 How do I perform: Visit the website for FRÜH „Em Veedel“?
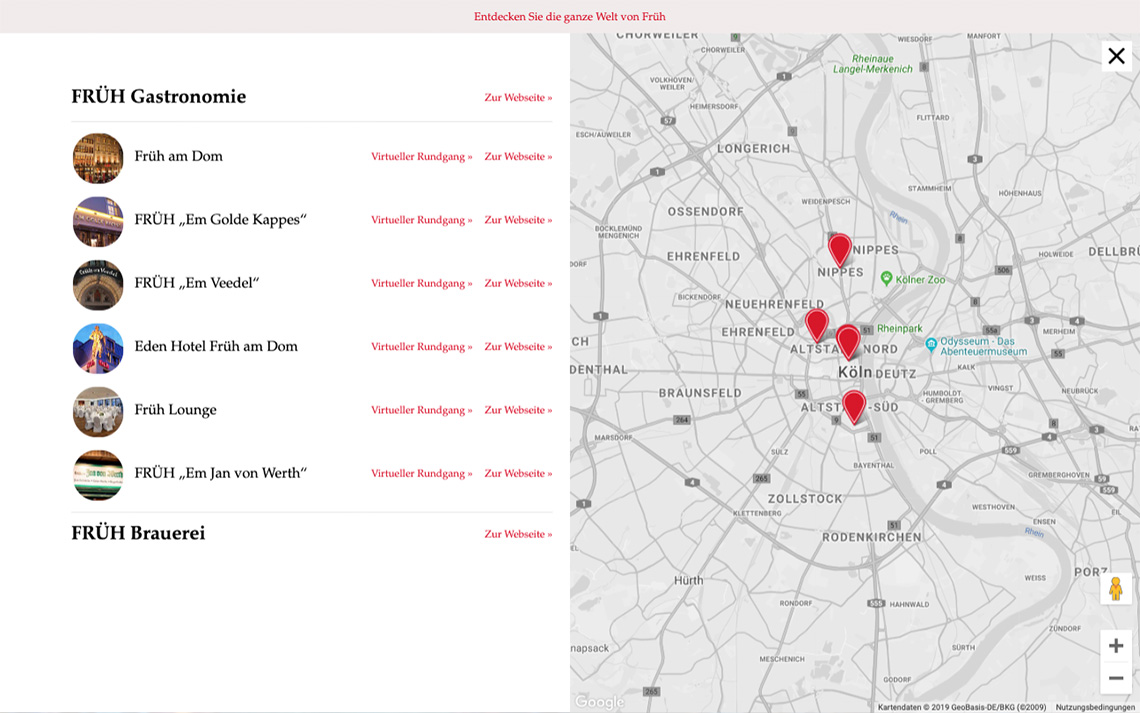click(x=518, y=284)
